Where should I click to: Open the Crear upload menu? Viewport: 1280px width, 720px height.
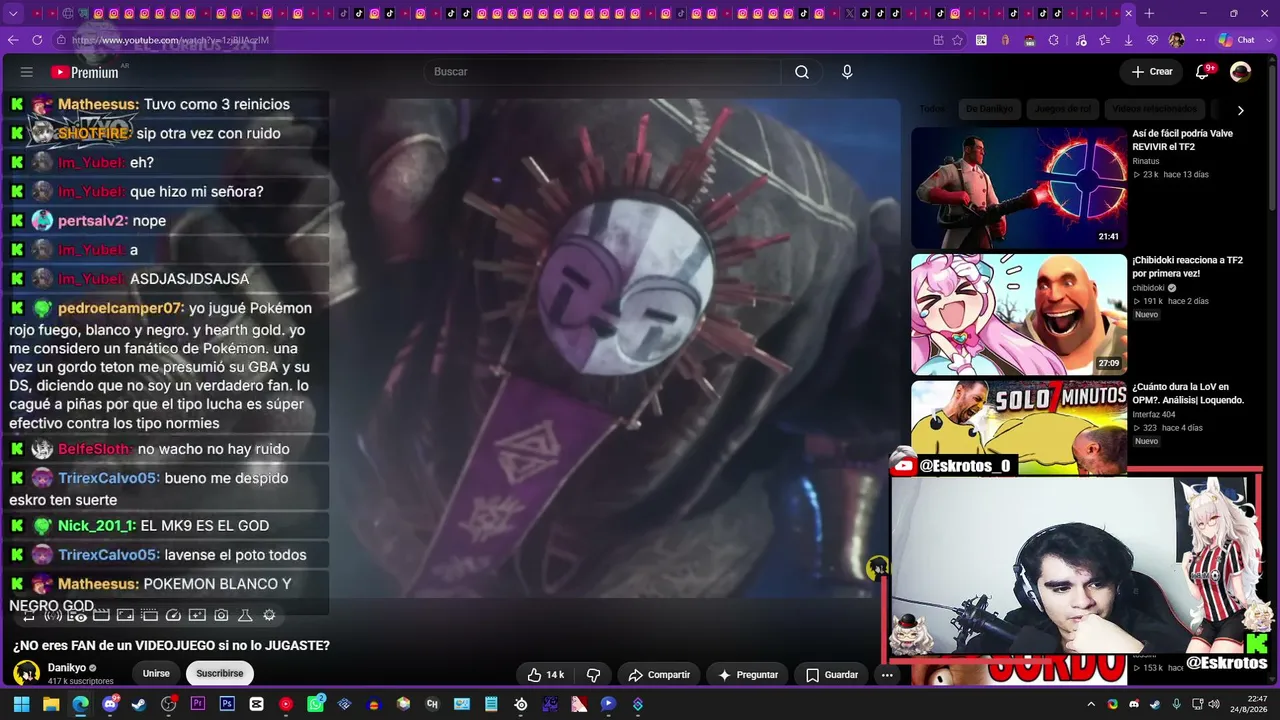click(x=1152, y=72)
